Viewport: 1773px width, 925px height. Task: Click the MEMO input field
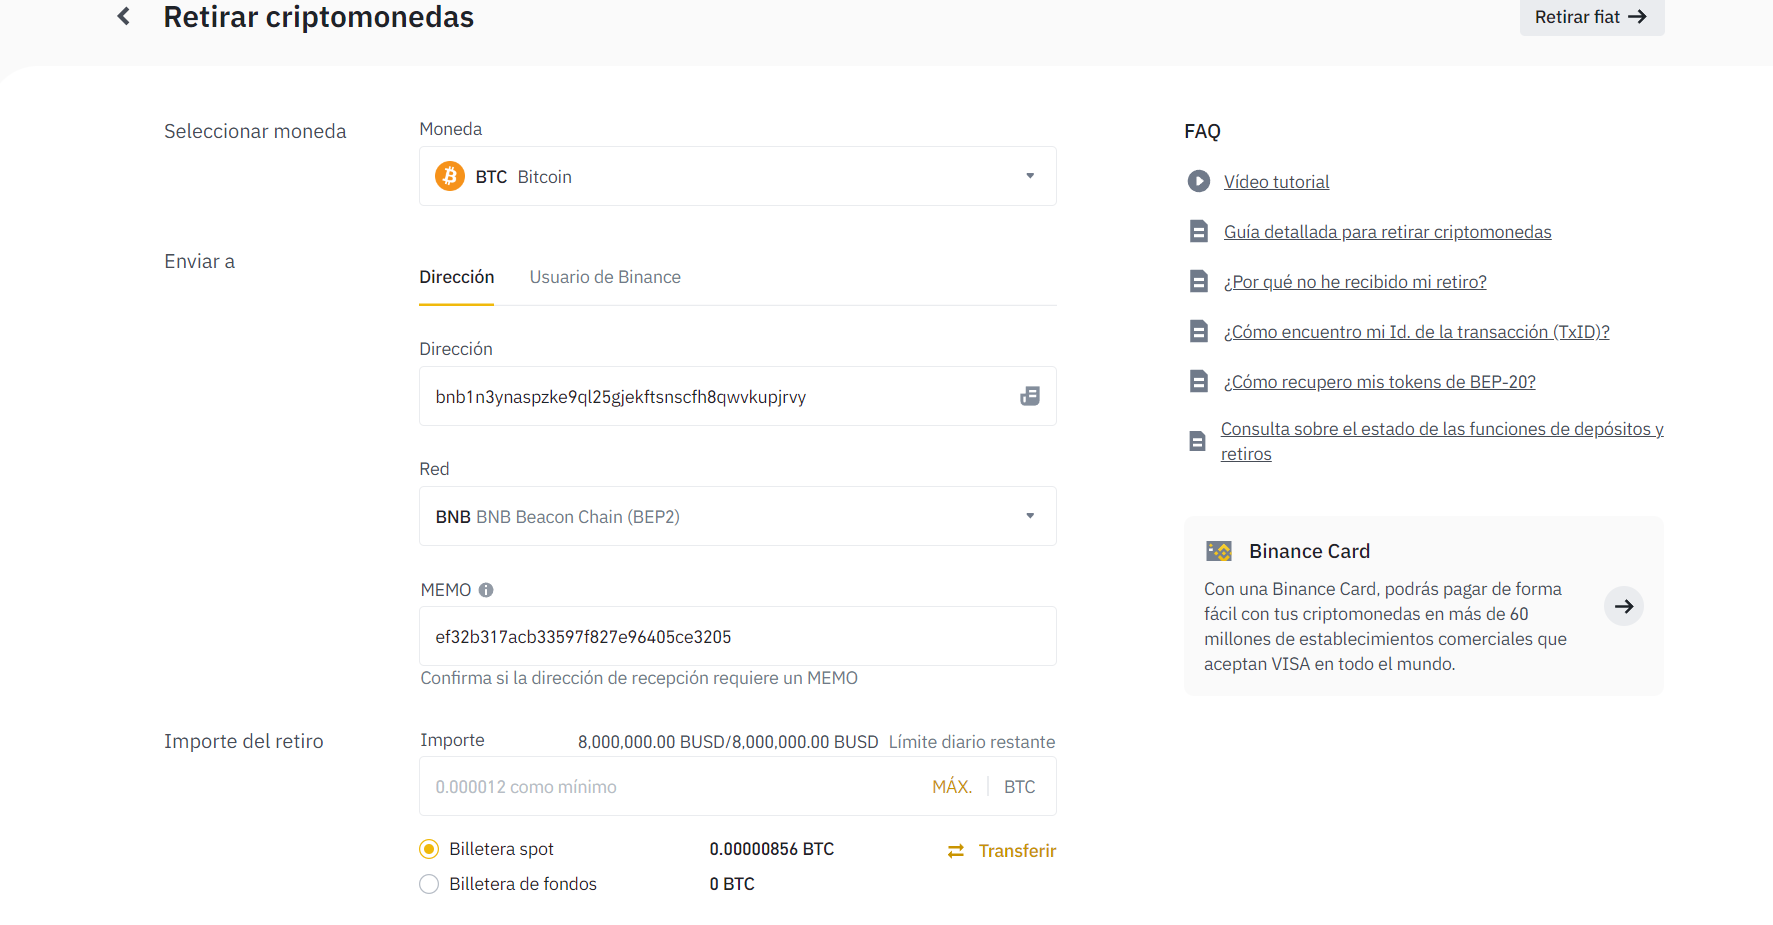point(738,636)
